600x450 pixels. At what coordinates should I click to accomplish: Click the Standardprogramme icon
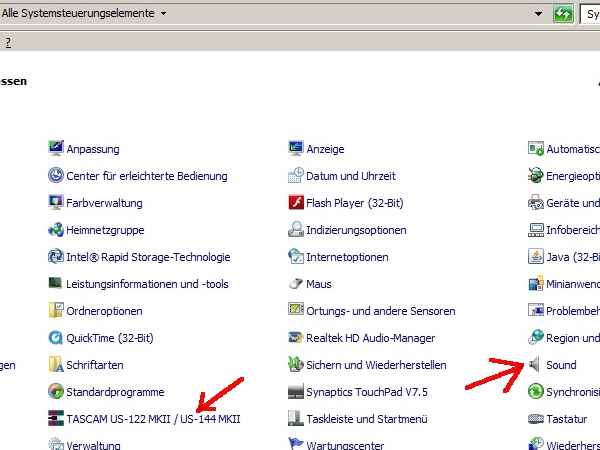click(x=56, y=391)
